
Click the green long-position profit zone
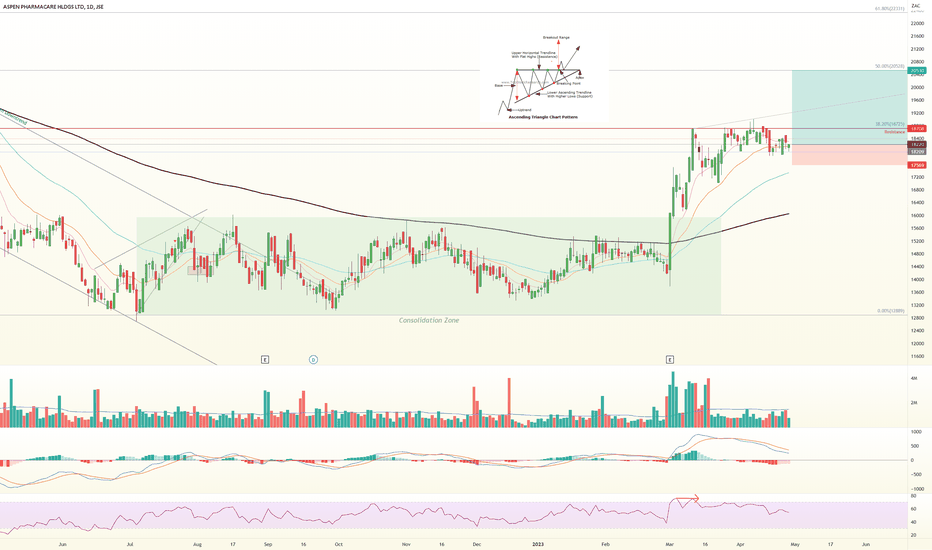click(x=848, y=107)
